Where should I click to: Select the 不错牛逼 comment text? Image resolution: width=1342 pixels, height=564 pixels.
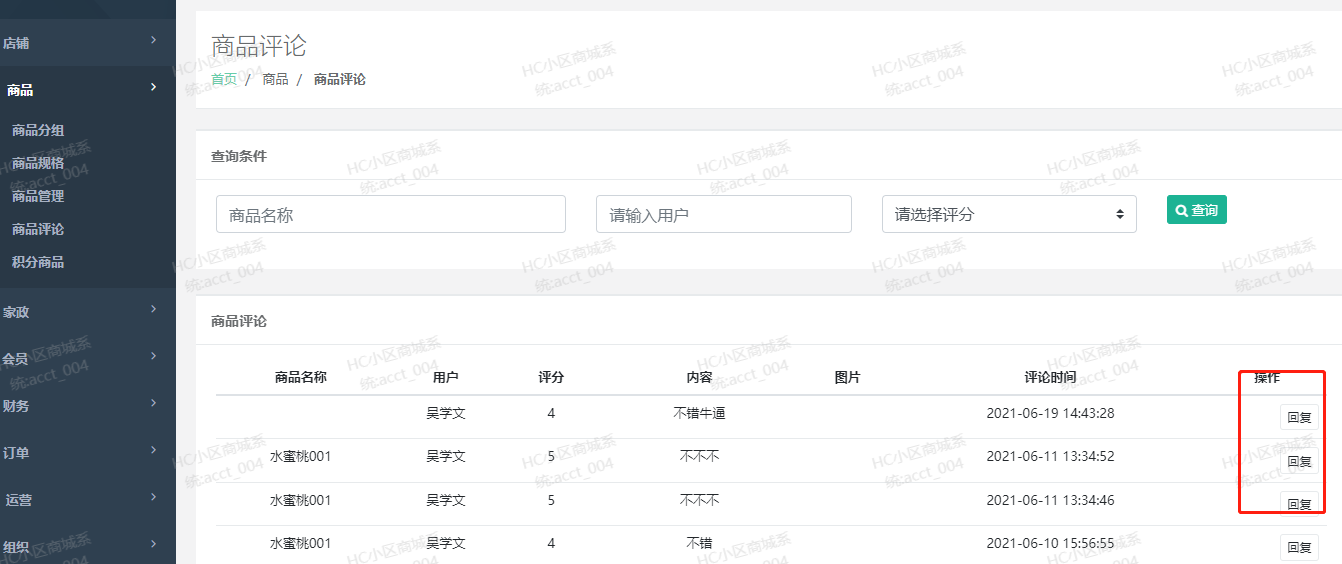(x=699, y=413)
